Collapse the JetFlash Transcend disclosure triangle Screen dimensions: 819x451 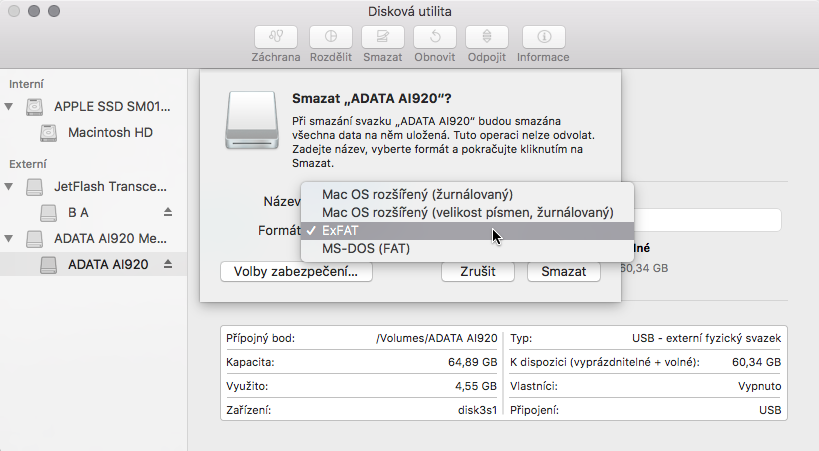pyautogui.click(x=9, y=187)
